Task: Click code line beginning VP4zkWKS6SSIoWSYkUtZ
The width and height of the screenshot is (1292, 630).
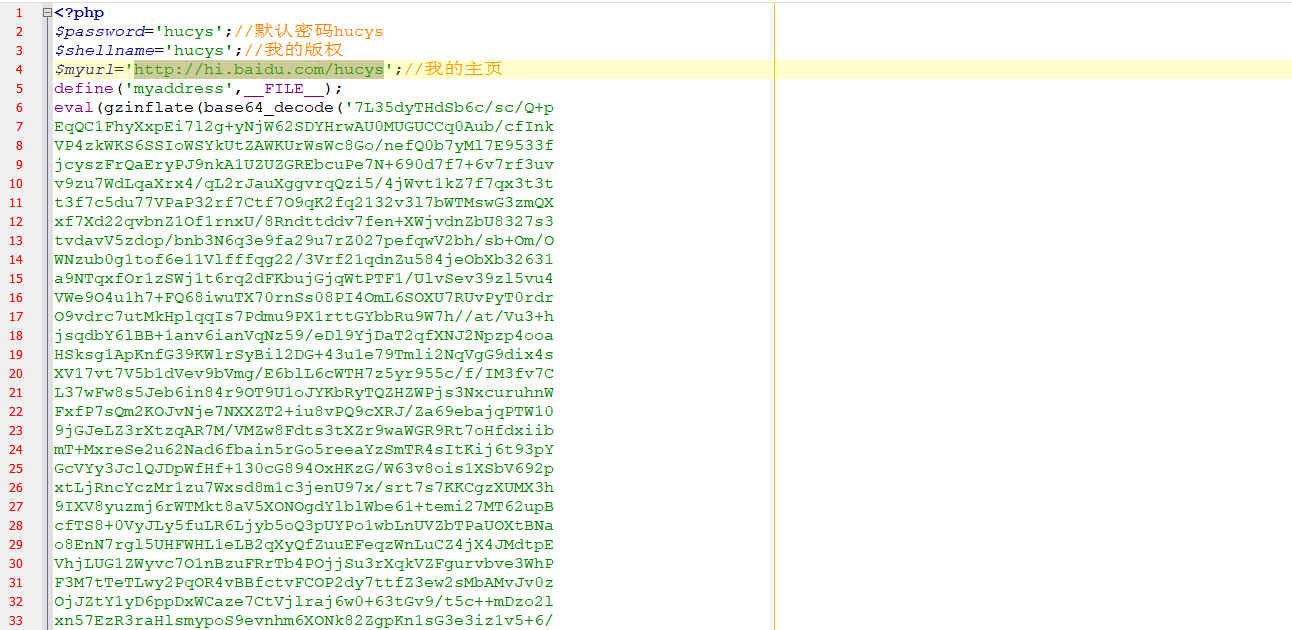Action: (304, 146)
